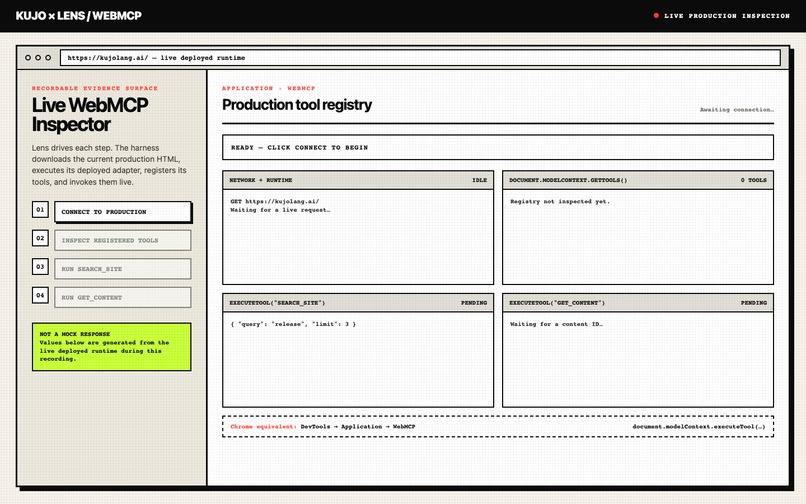Click the red live indicator dot
806x504 pixels.
click(656, 15)
